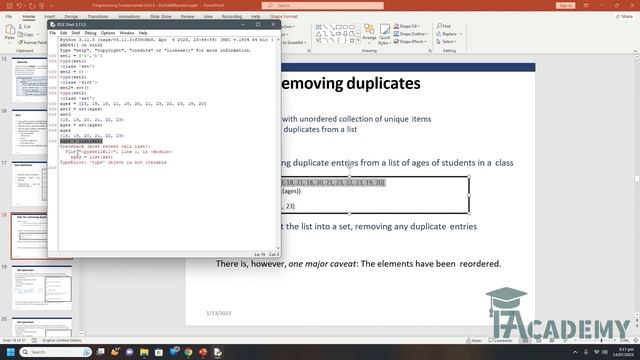640x360 pixels.
Task: Click Ribbon Display Options icon in title bar
Action: coord(586,6)
